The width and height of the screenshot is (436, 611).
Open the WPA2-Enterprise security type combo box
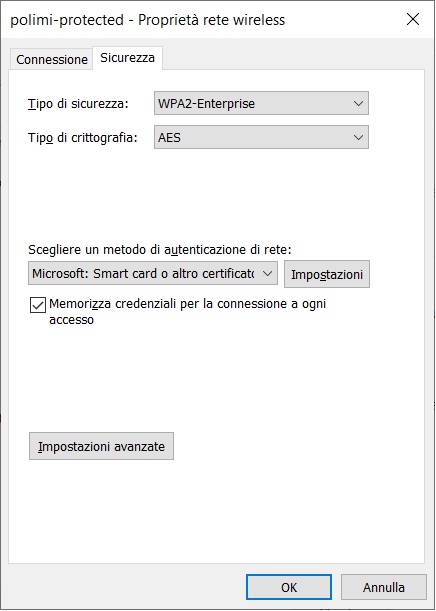[261, 103]
